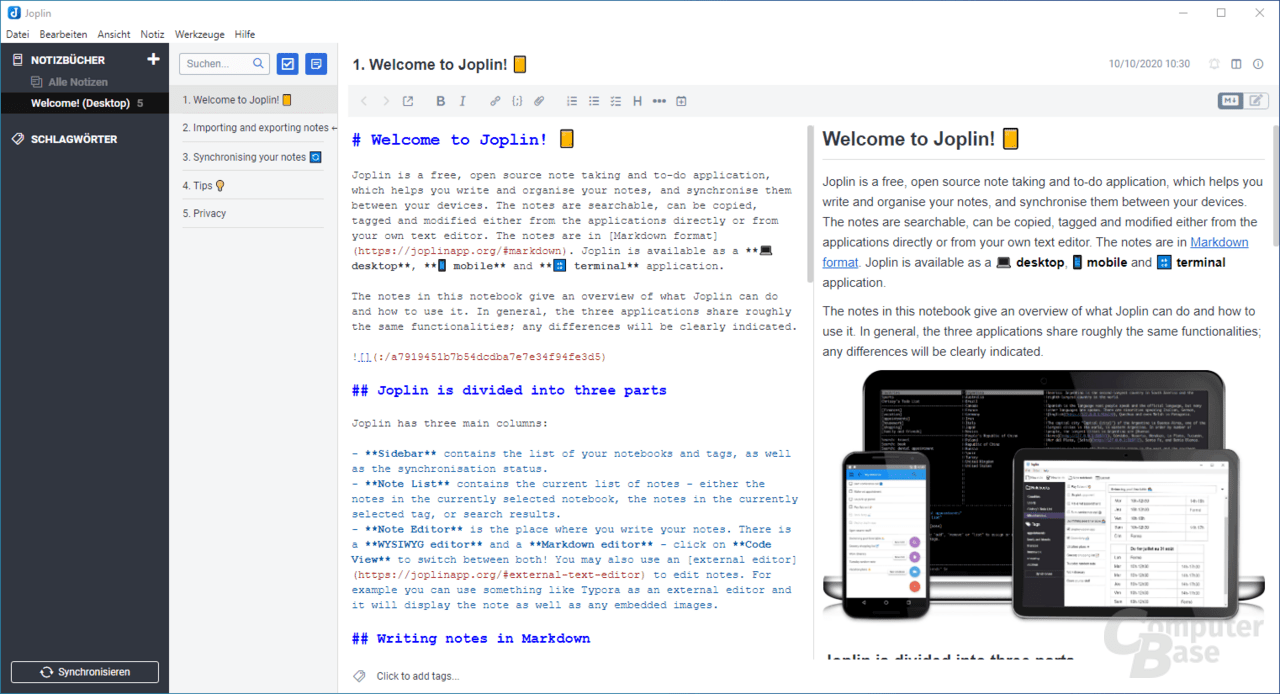This screenshot has width=1280, height=694.
Task: Go back in note history
Action: pyautogui.click(x=363, y=101)
